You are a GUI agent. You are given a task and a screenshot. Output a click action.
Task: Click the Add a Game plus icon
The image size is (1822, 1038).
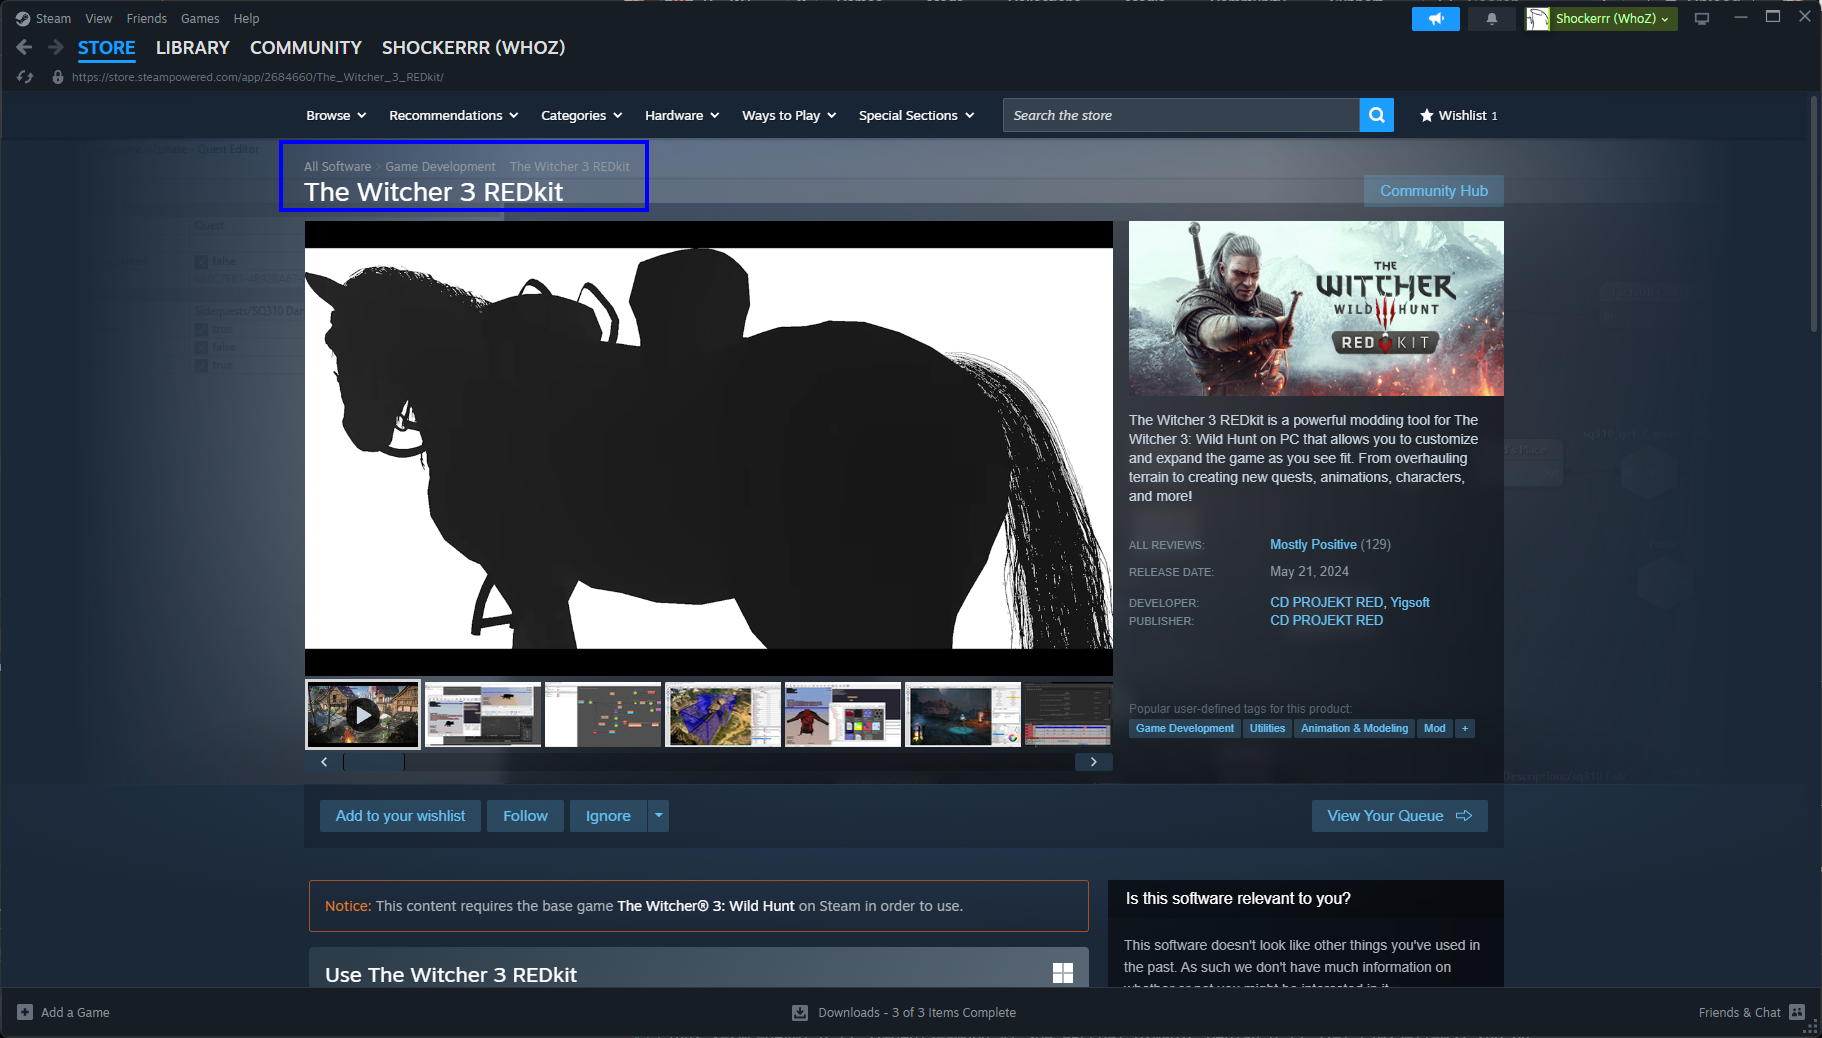click(25, 1012)
